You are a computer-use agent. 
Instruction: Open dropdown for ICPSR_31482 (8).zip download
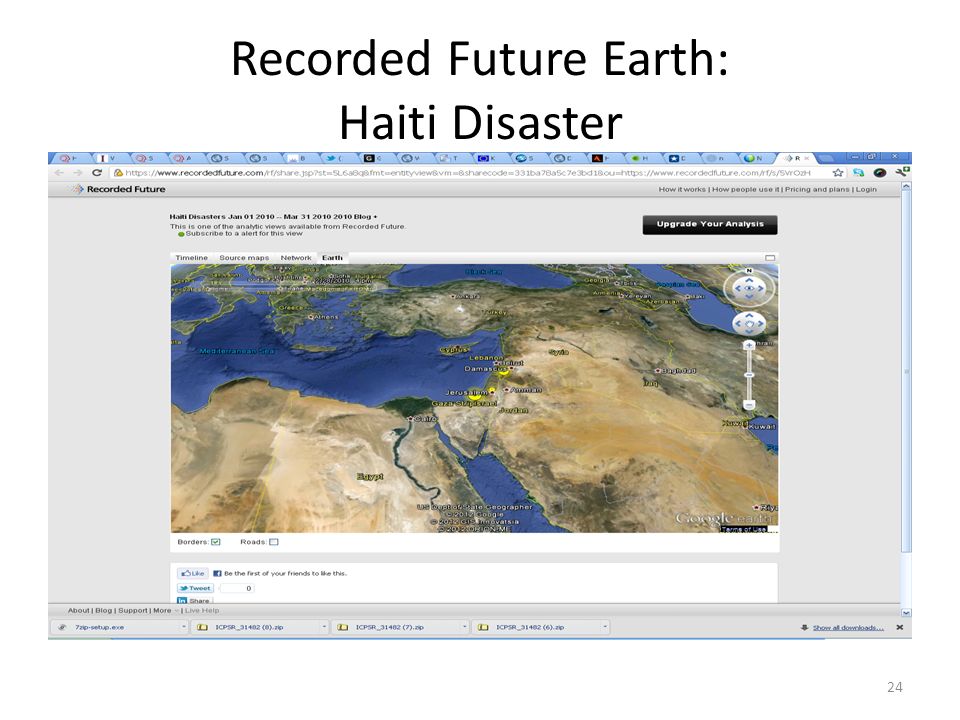(324, 627)
